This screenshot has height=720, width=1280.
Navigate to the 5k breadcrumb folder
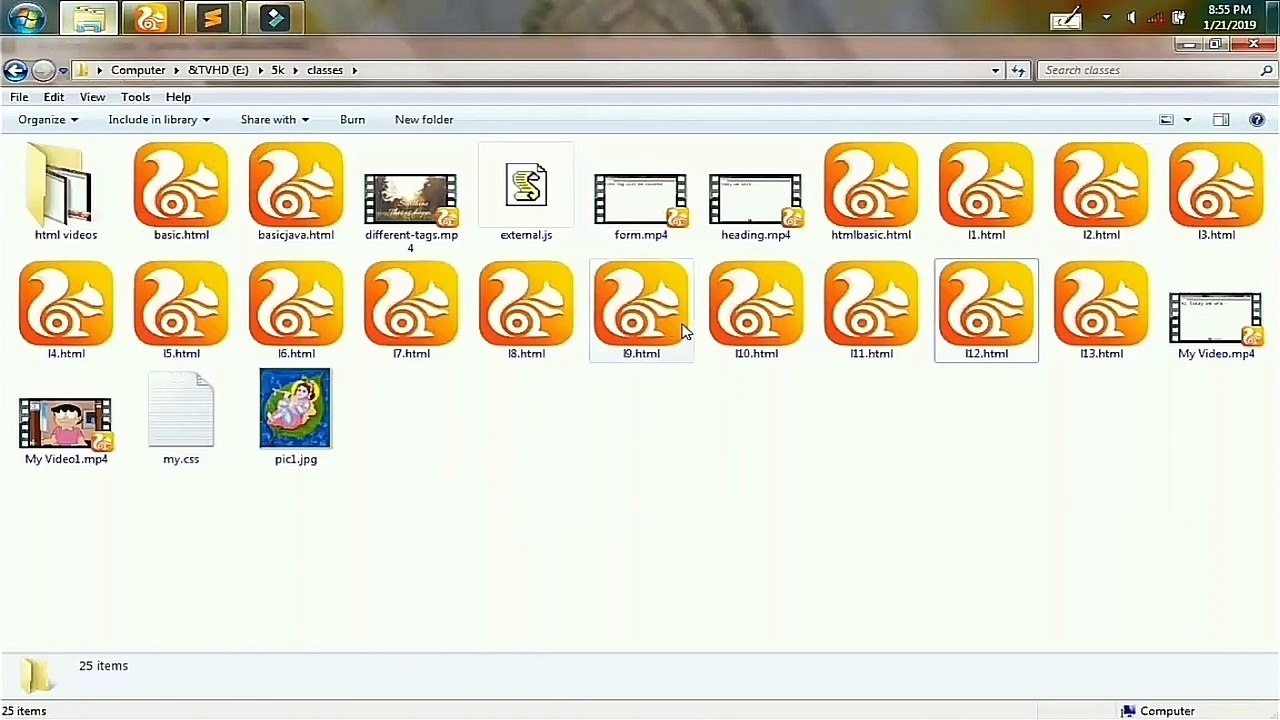[x=278, y=70]
